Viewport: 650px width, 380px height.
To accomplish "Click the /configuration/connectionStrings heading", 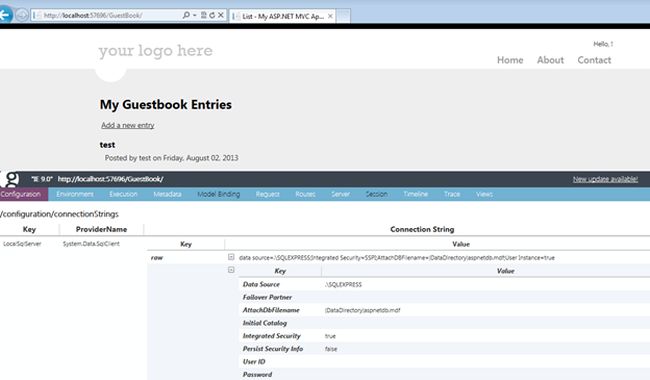I will [x=59, y=214].
